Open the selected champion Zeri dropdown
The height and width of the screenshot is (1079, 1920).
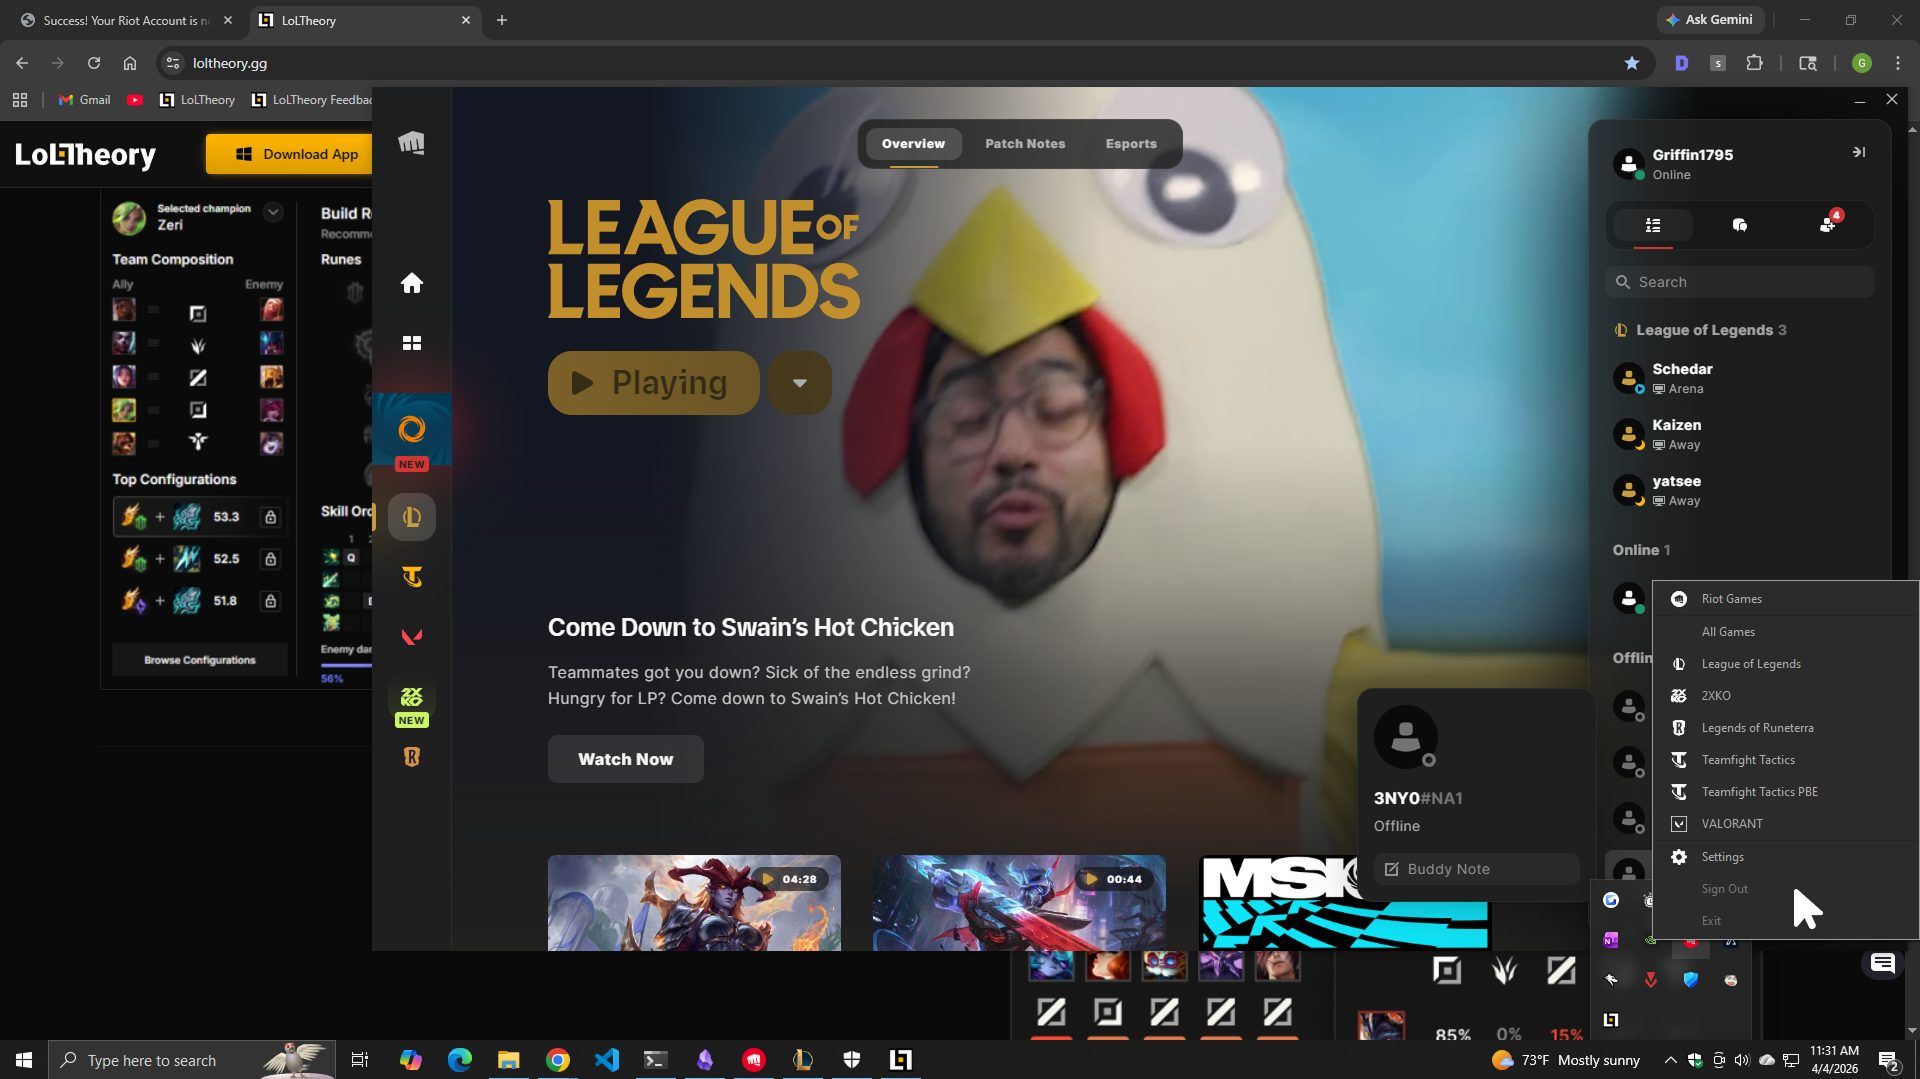pyautogui.click(x=273, y=212)
